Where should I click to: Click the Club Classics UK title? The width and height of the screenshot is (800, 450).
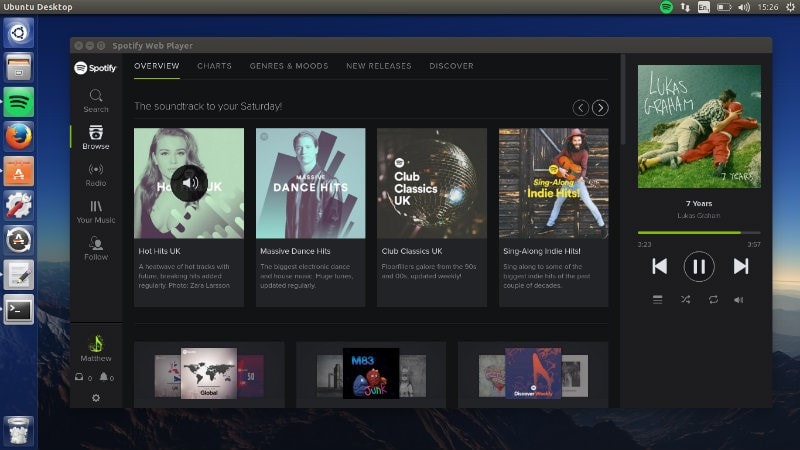click(412, 251)
